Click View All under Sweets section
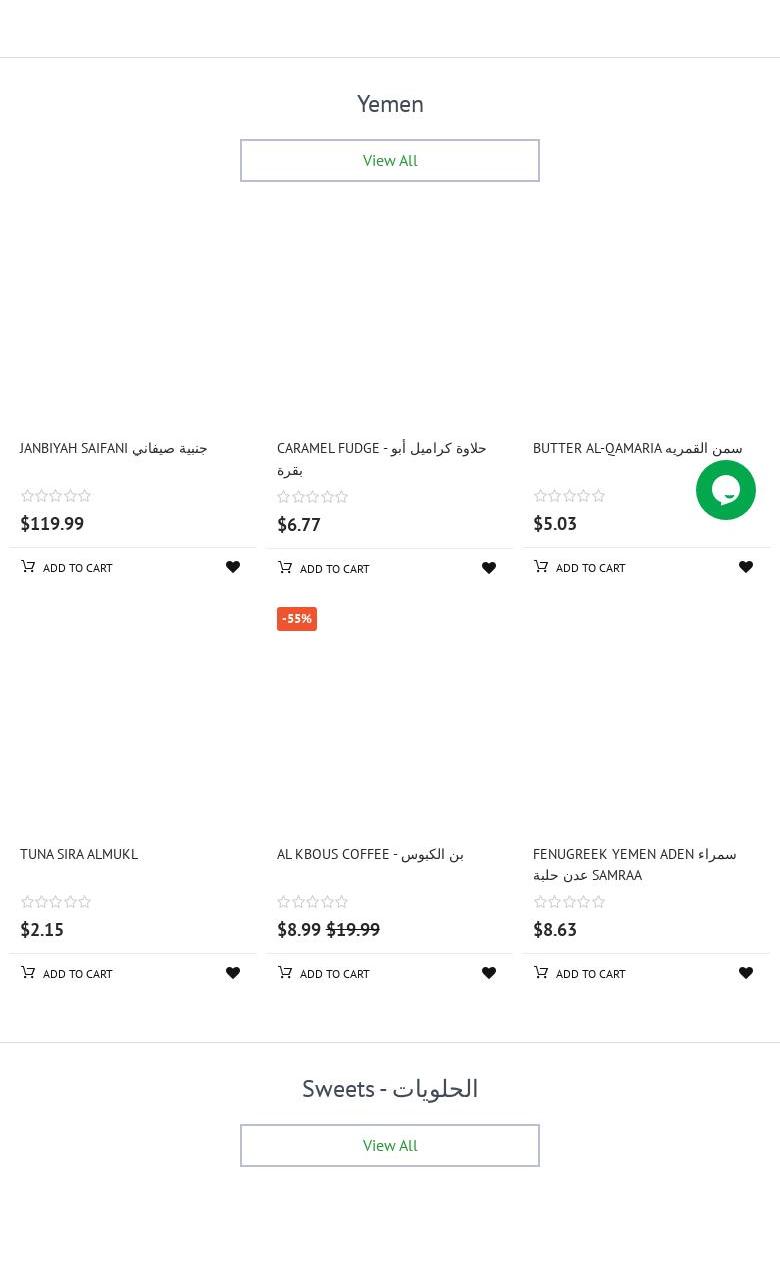Screen dimensions: 780x1267 [x=390, y=1145]
